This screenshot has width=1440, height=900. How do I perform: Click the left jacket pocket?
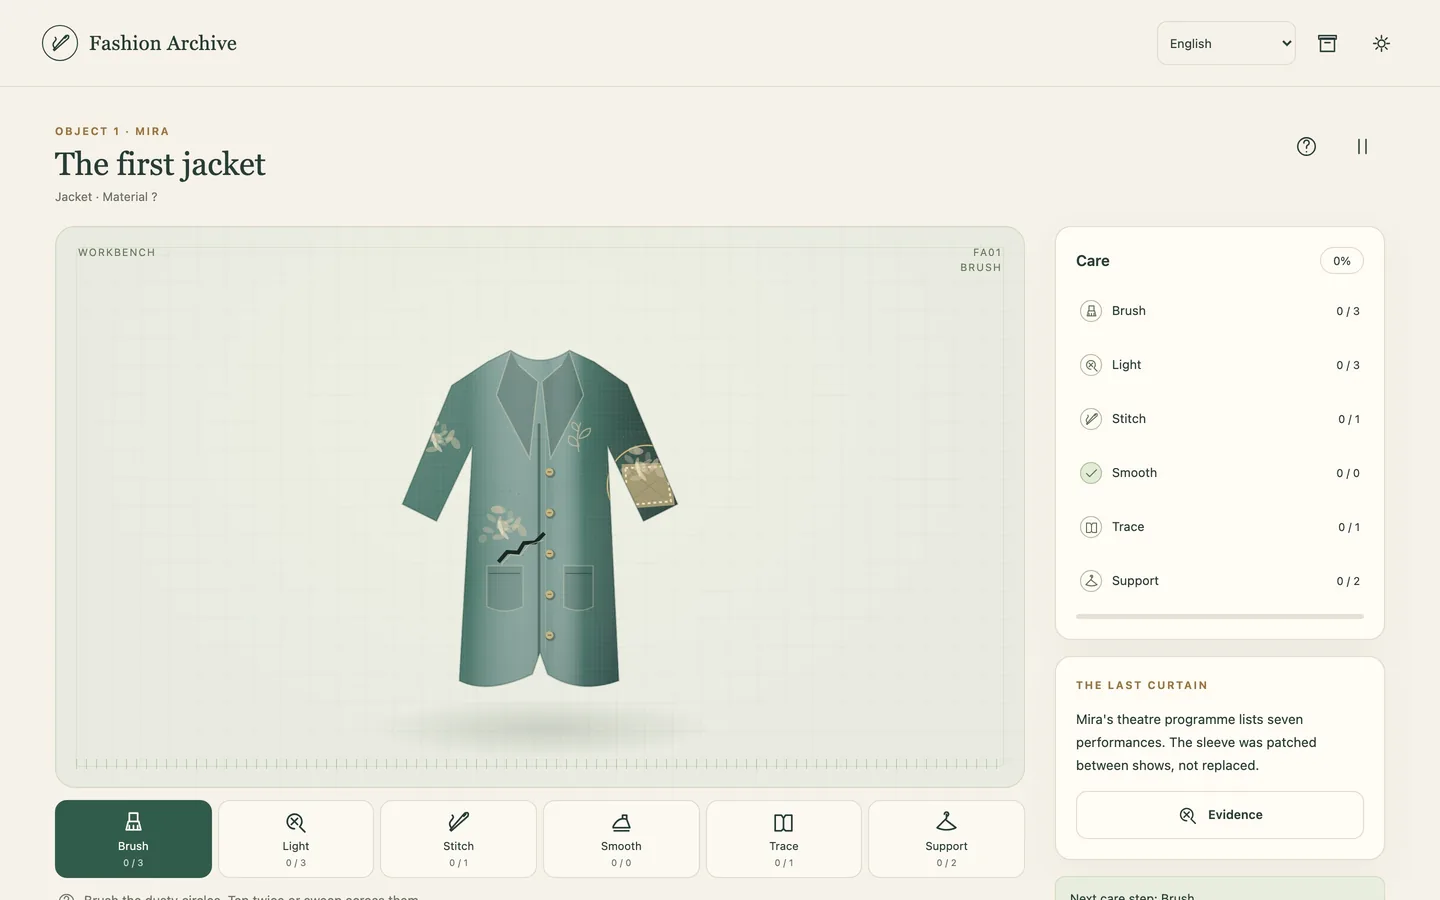pyautogui.click(x=505, y=588)
